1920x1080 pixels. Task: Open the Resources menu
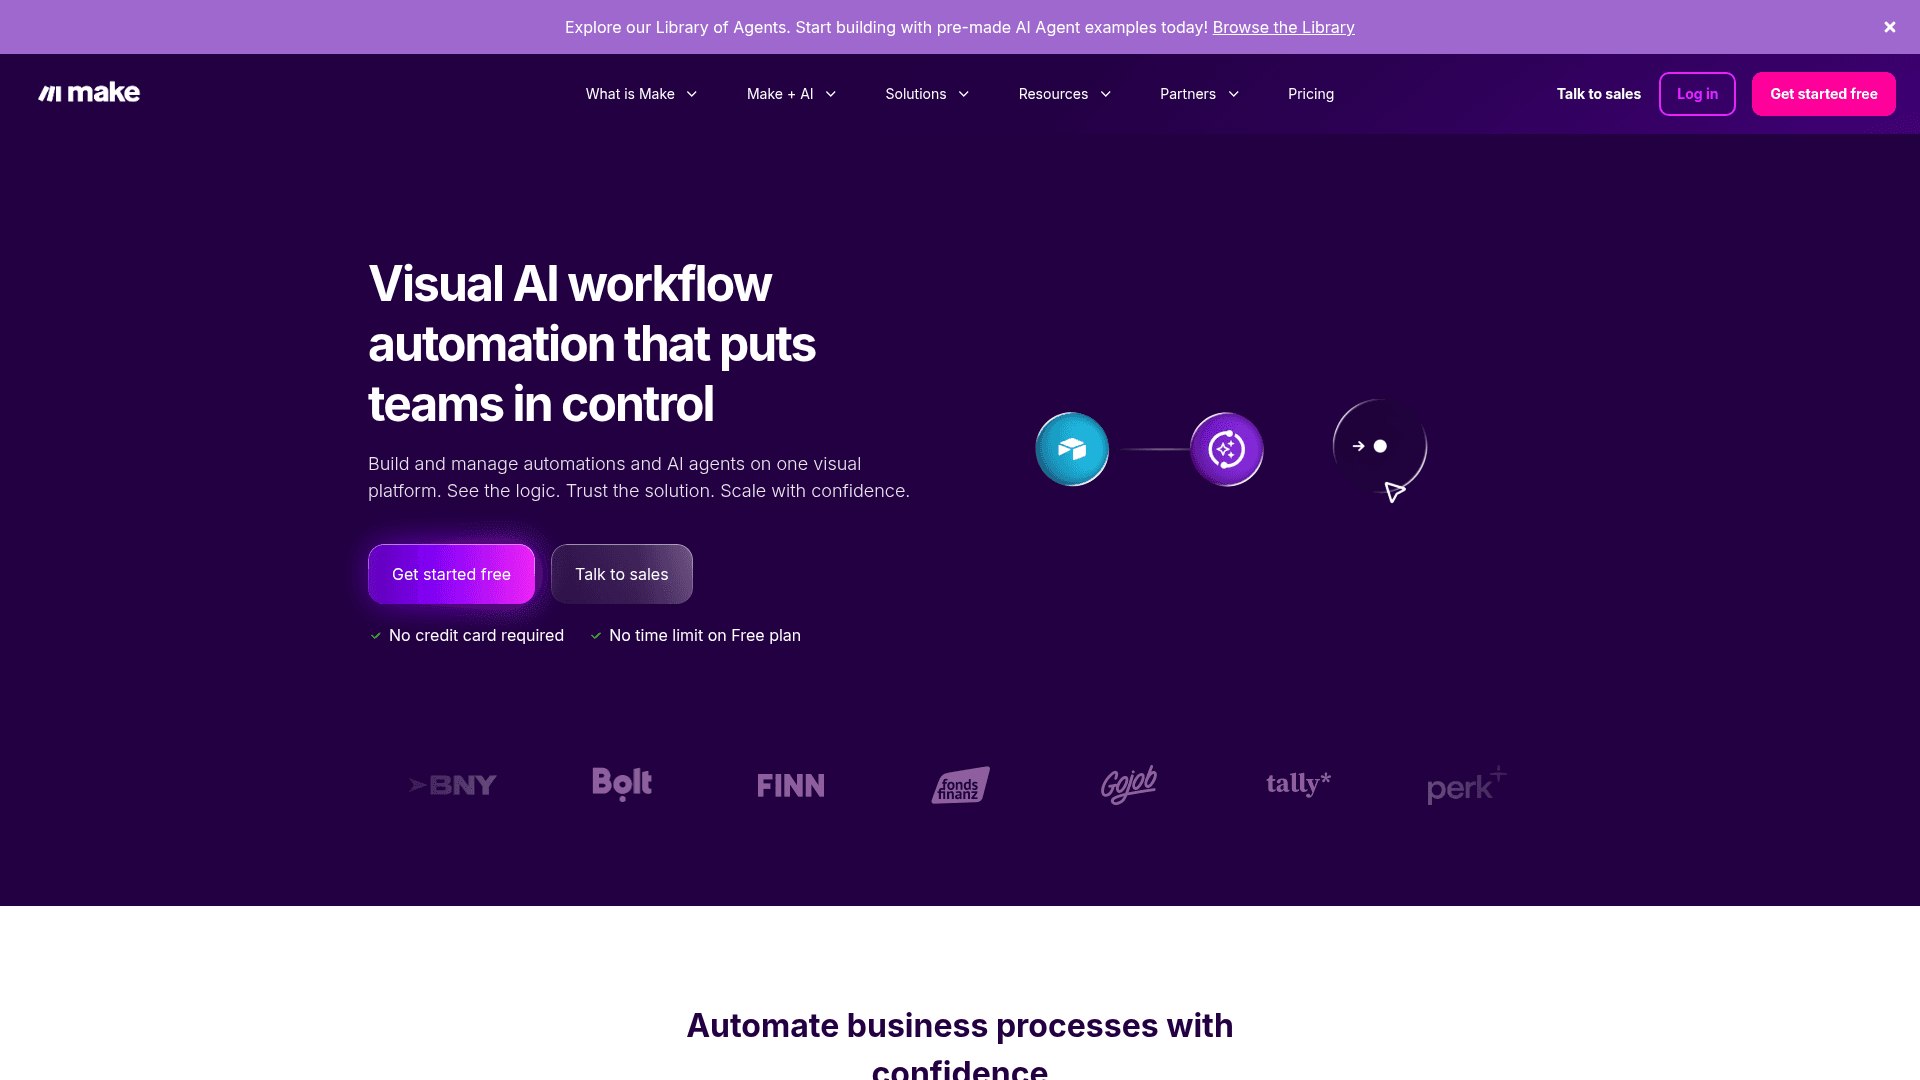[1064, 93]
